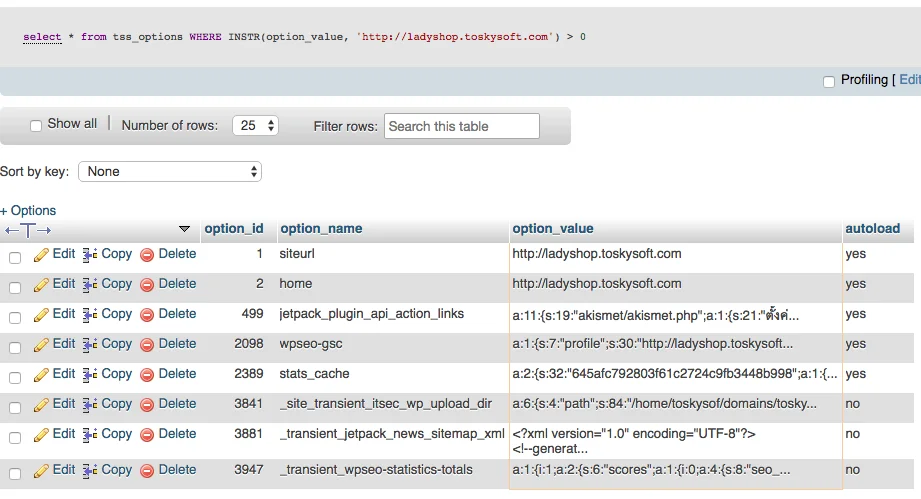
Task: Click pencil Edit icon for jetpack_plugin_api_action_links row
Action: 41,315
